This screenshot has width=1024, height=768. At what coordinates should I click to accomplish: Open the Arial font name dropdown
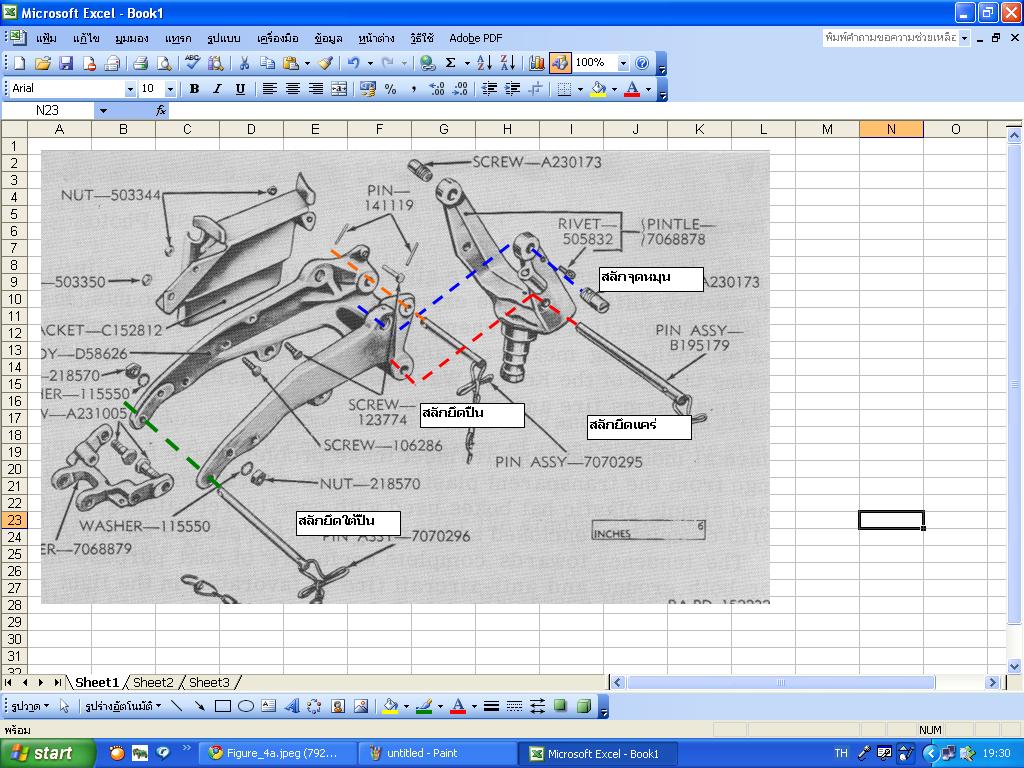[129, 89]
